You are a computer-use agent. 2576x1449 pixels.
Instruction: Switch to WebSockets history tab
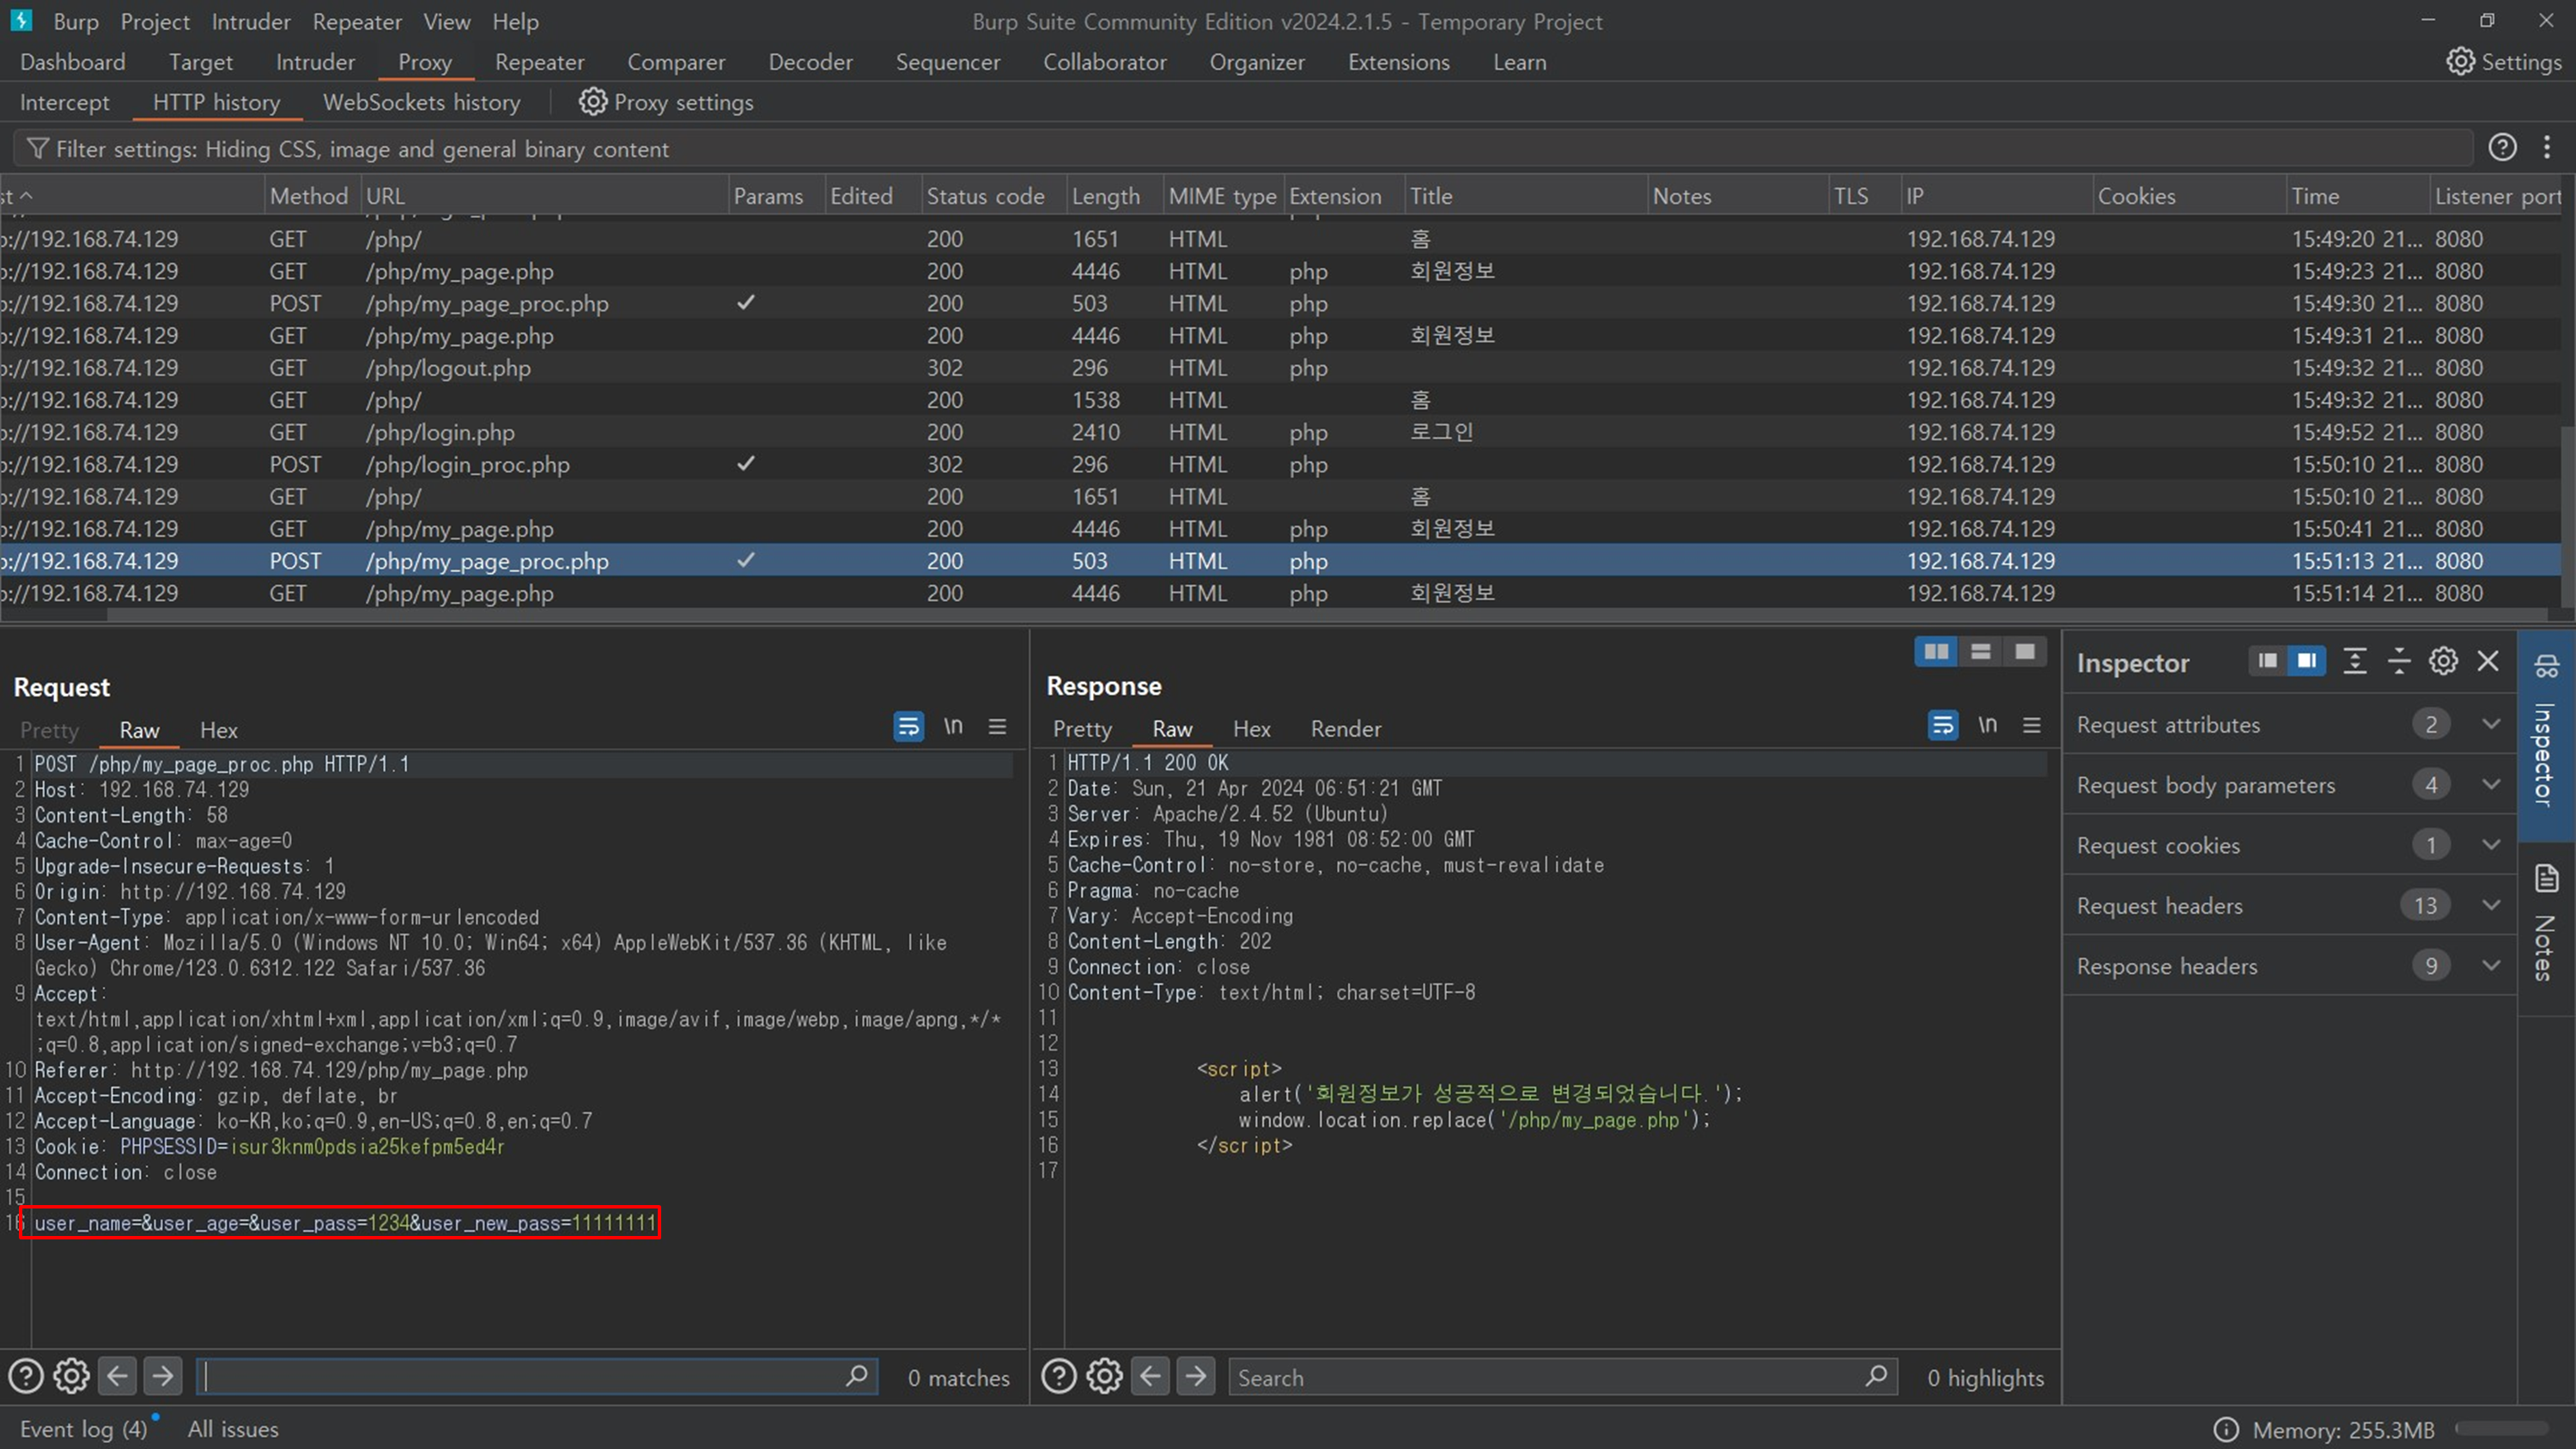coord(421,102)
